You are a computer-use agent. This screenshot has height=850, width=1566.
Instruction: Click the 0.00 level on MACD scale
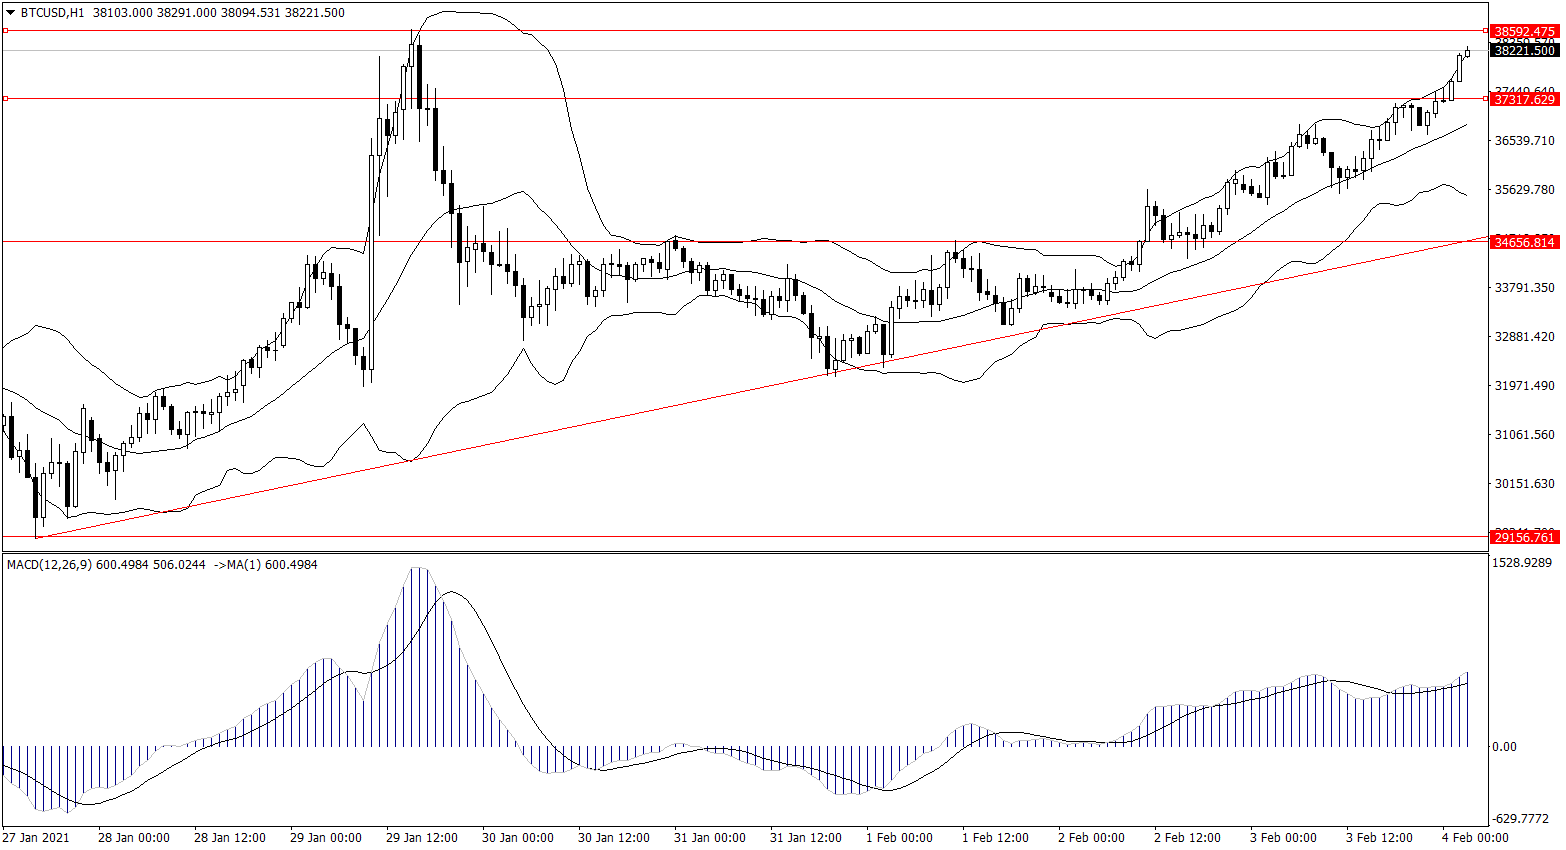pyautogui.click(x=1504, y=747)
